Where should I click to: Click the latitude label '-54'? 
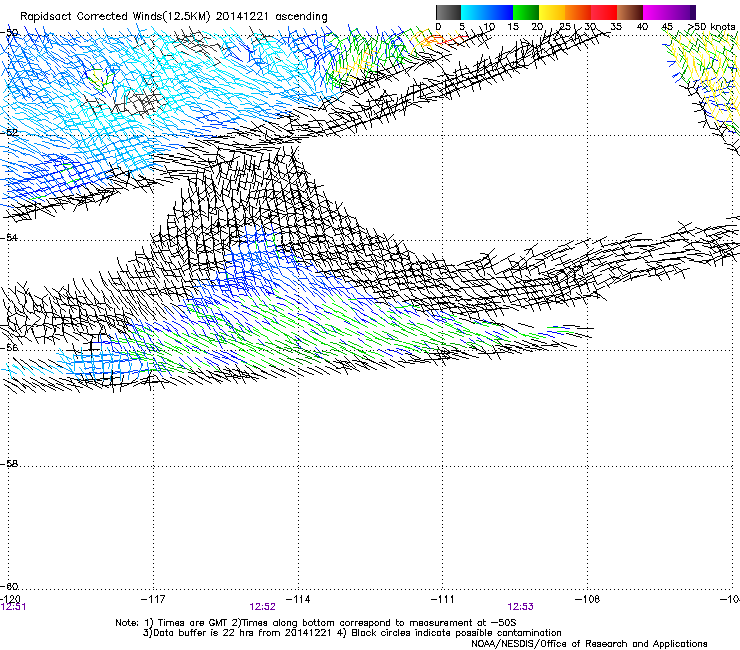[x=8, y=237]
